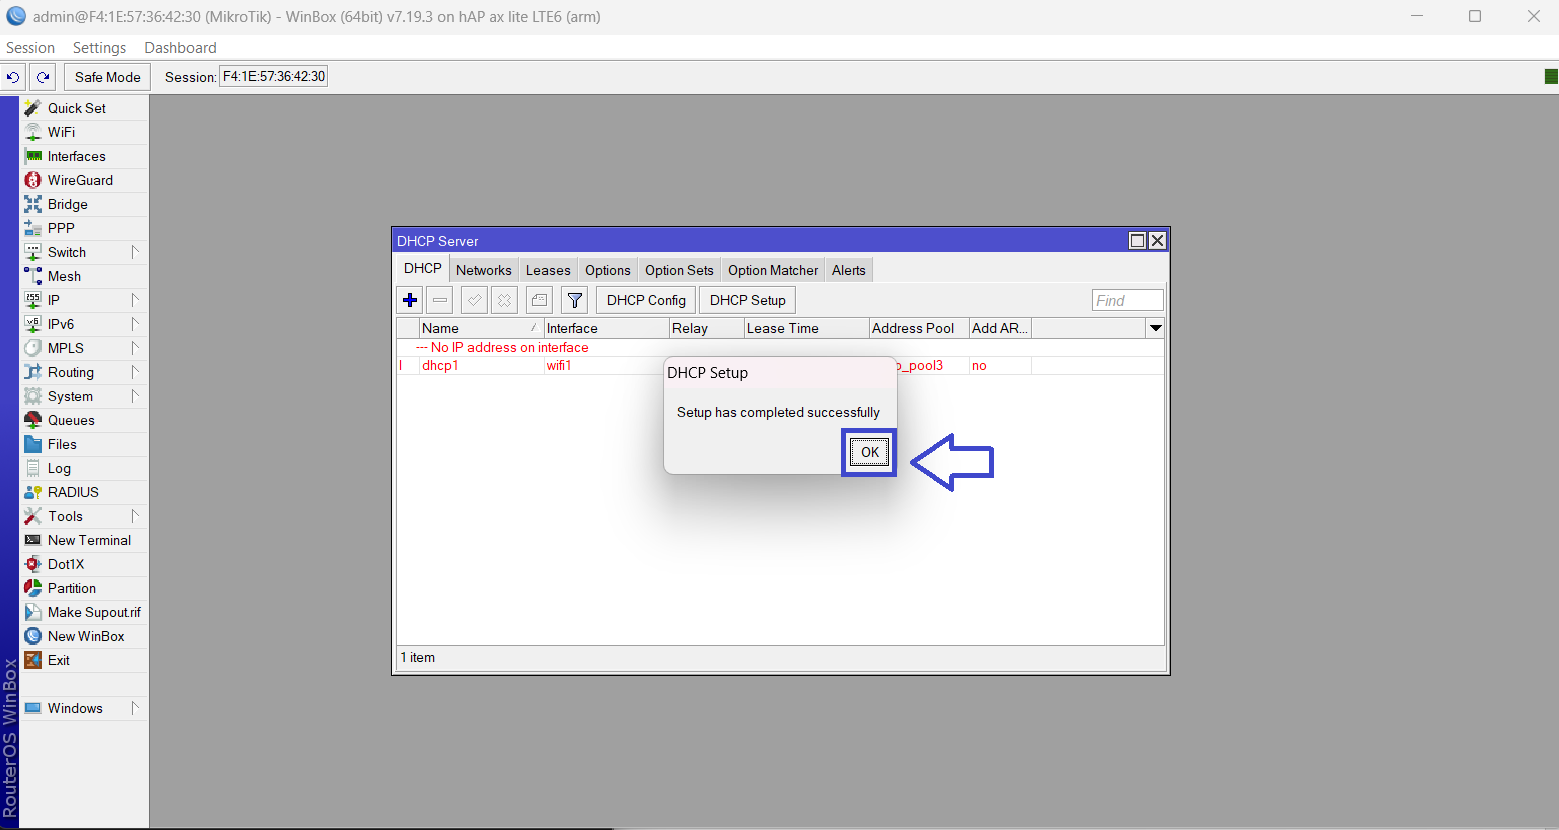Click the checkmark enable icon in DHCP Server
Viewport: 1559px width, 830px height.
[474, 300]
